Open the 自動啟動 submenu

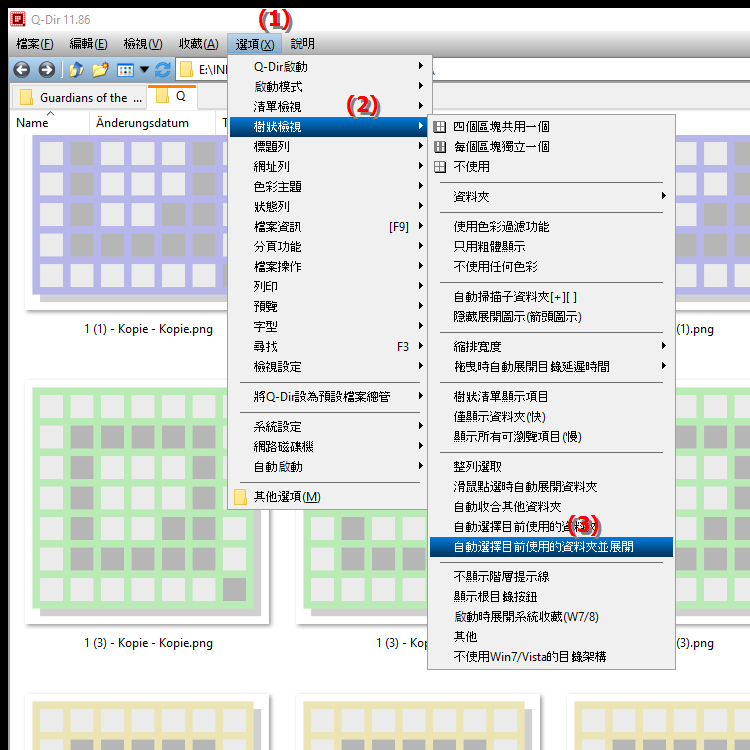click(x=330, y=467)
